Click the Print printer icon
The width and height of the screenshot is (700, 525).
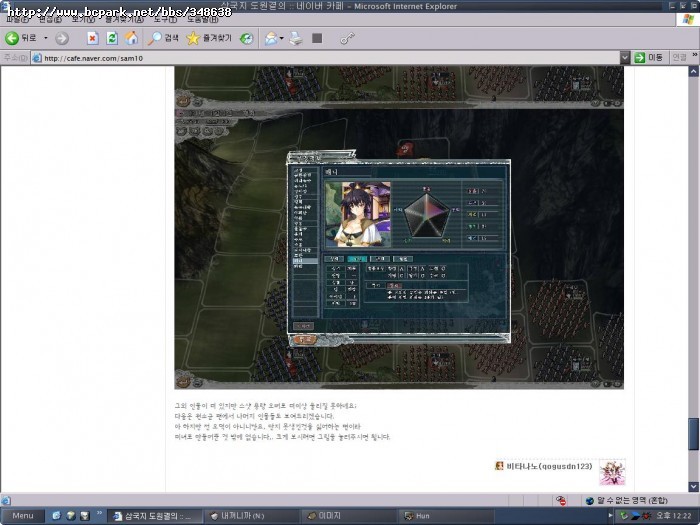[x=296, y=39]
